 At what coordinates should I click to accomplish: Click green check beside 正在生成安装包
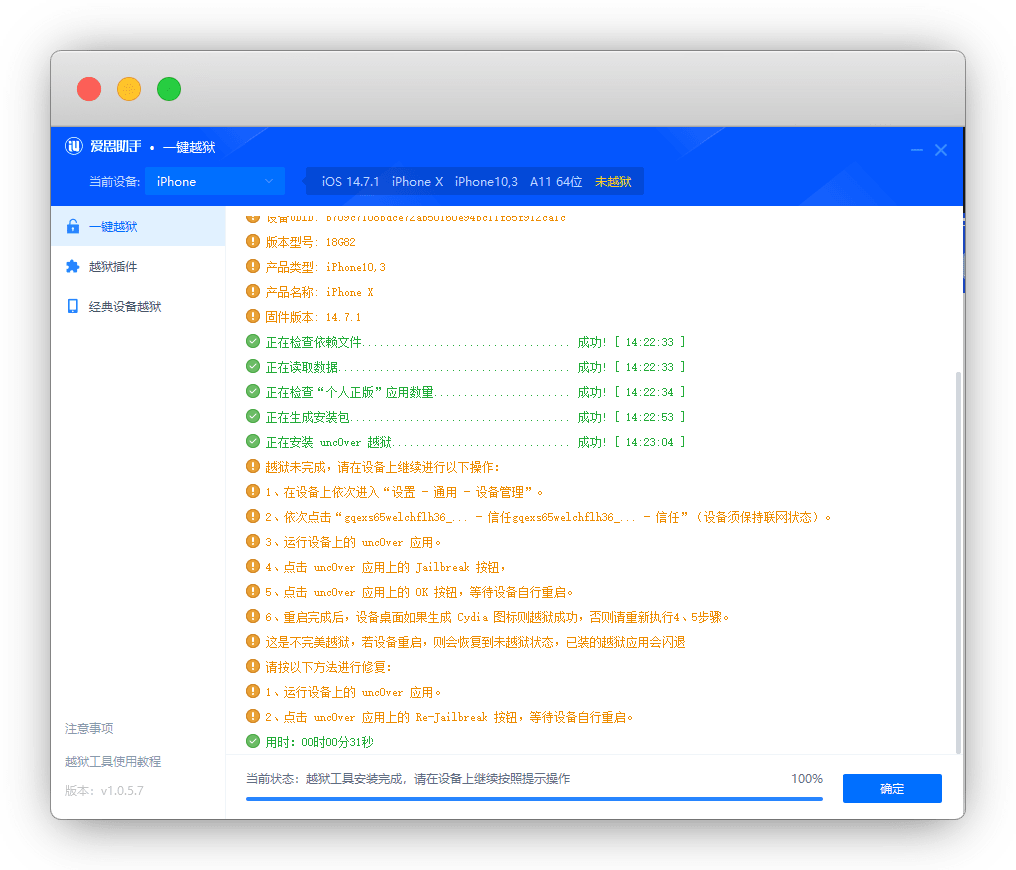click(x=253, y=417)
